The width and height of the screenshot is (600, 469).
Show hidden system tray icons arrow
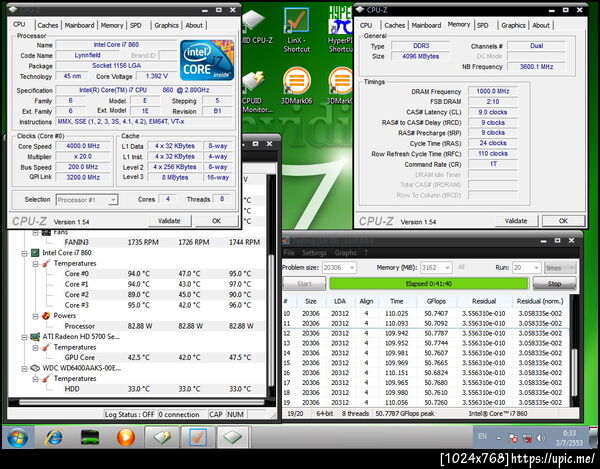(x=499, y=438)
